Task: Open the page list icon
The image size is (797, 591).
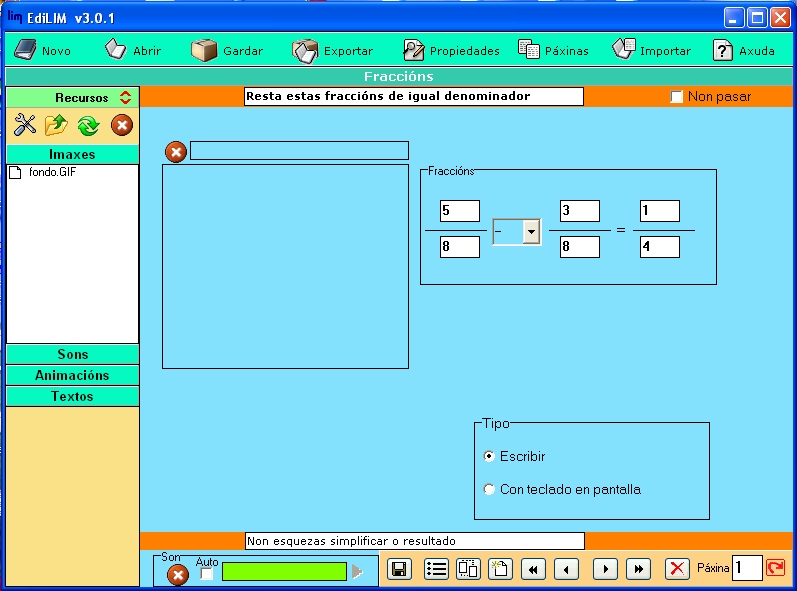Action: click(436, 569)
